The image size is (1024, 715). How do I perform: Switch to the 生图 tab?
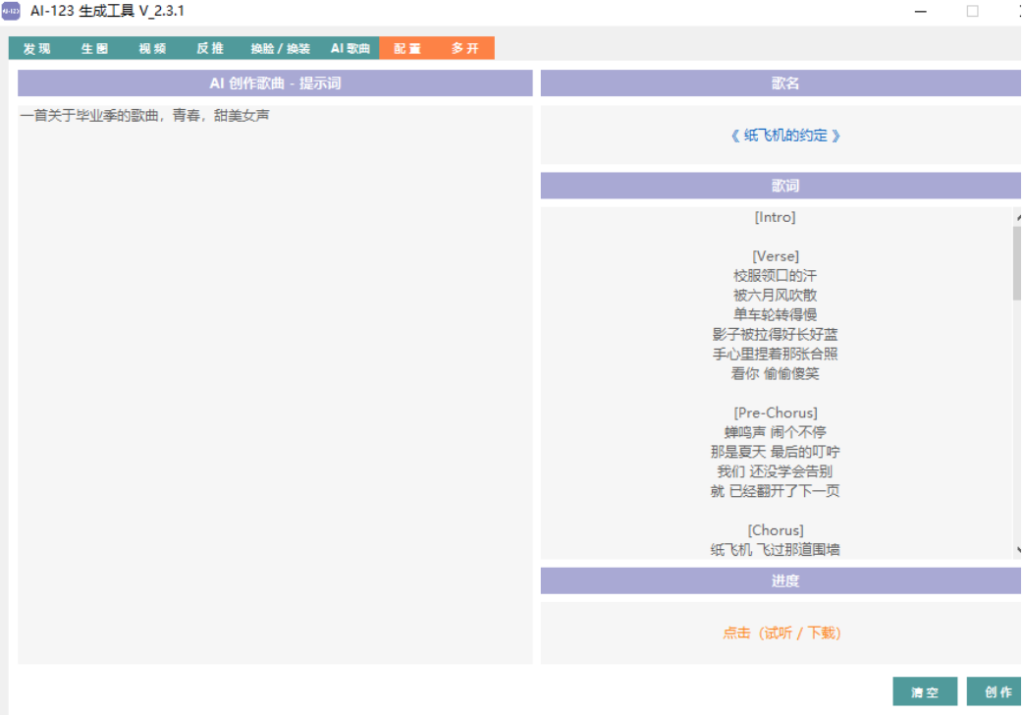(x=94, y=48)
